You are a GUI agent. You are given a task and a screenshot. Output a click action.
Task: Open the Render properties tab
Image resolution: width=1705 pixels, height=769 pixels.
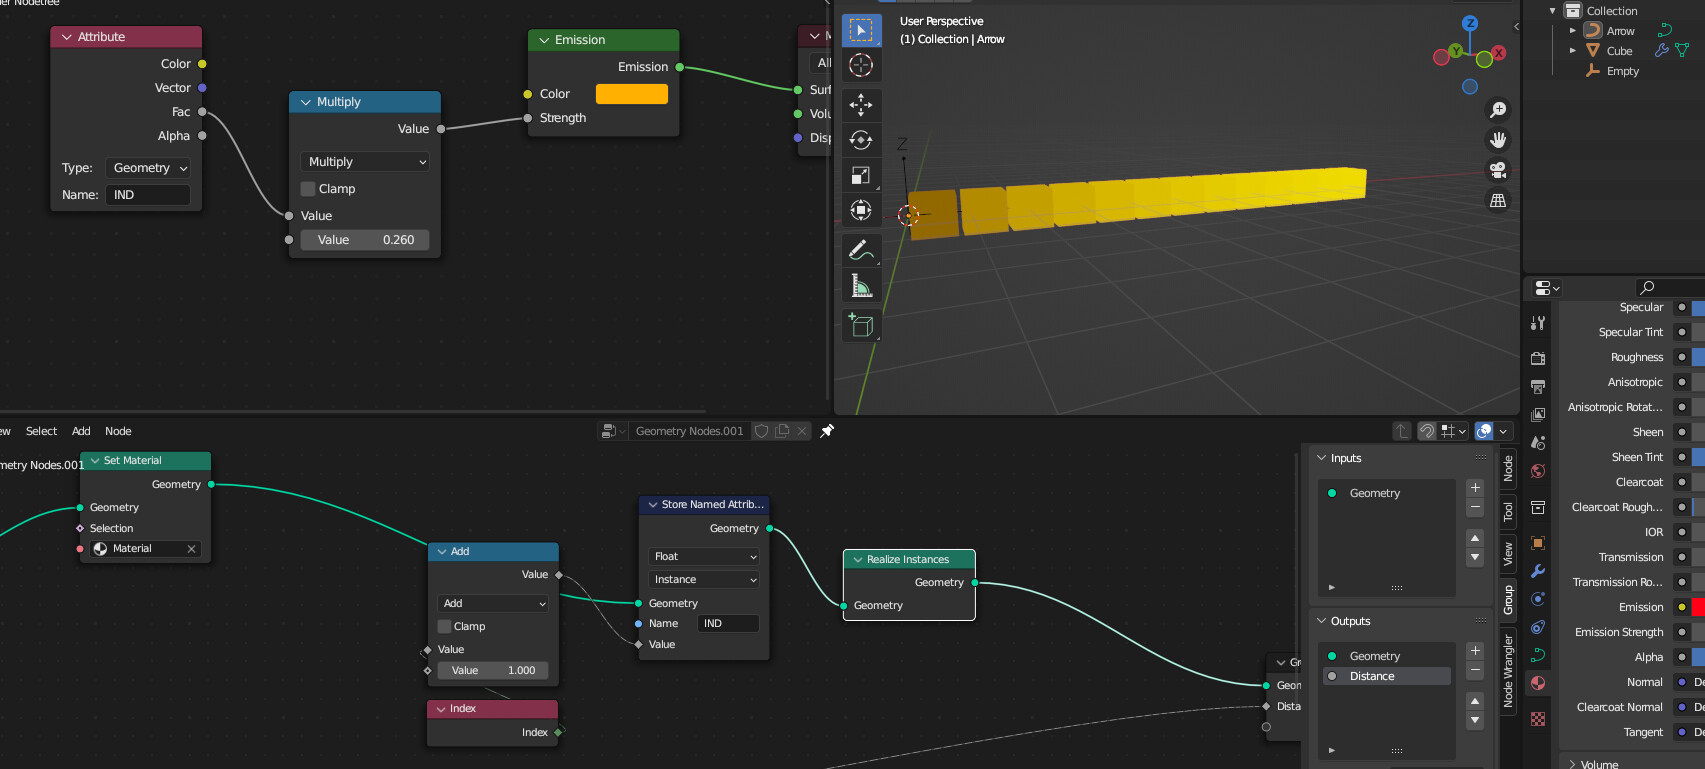coord(1538,358)
